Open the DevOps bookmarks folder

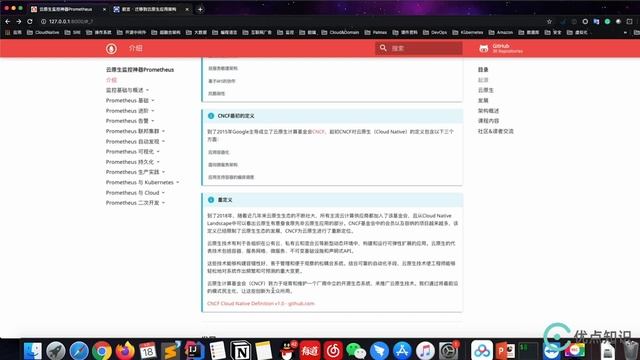click(x=435, y=32)
